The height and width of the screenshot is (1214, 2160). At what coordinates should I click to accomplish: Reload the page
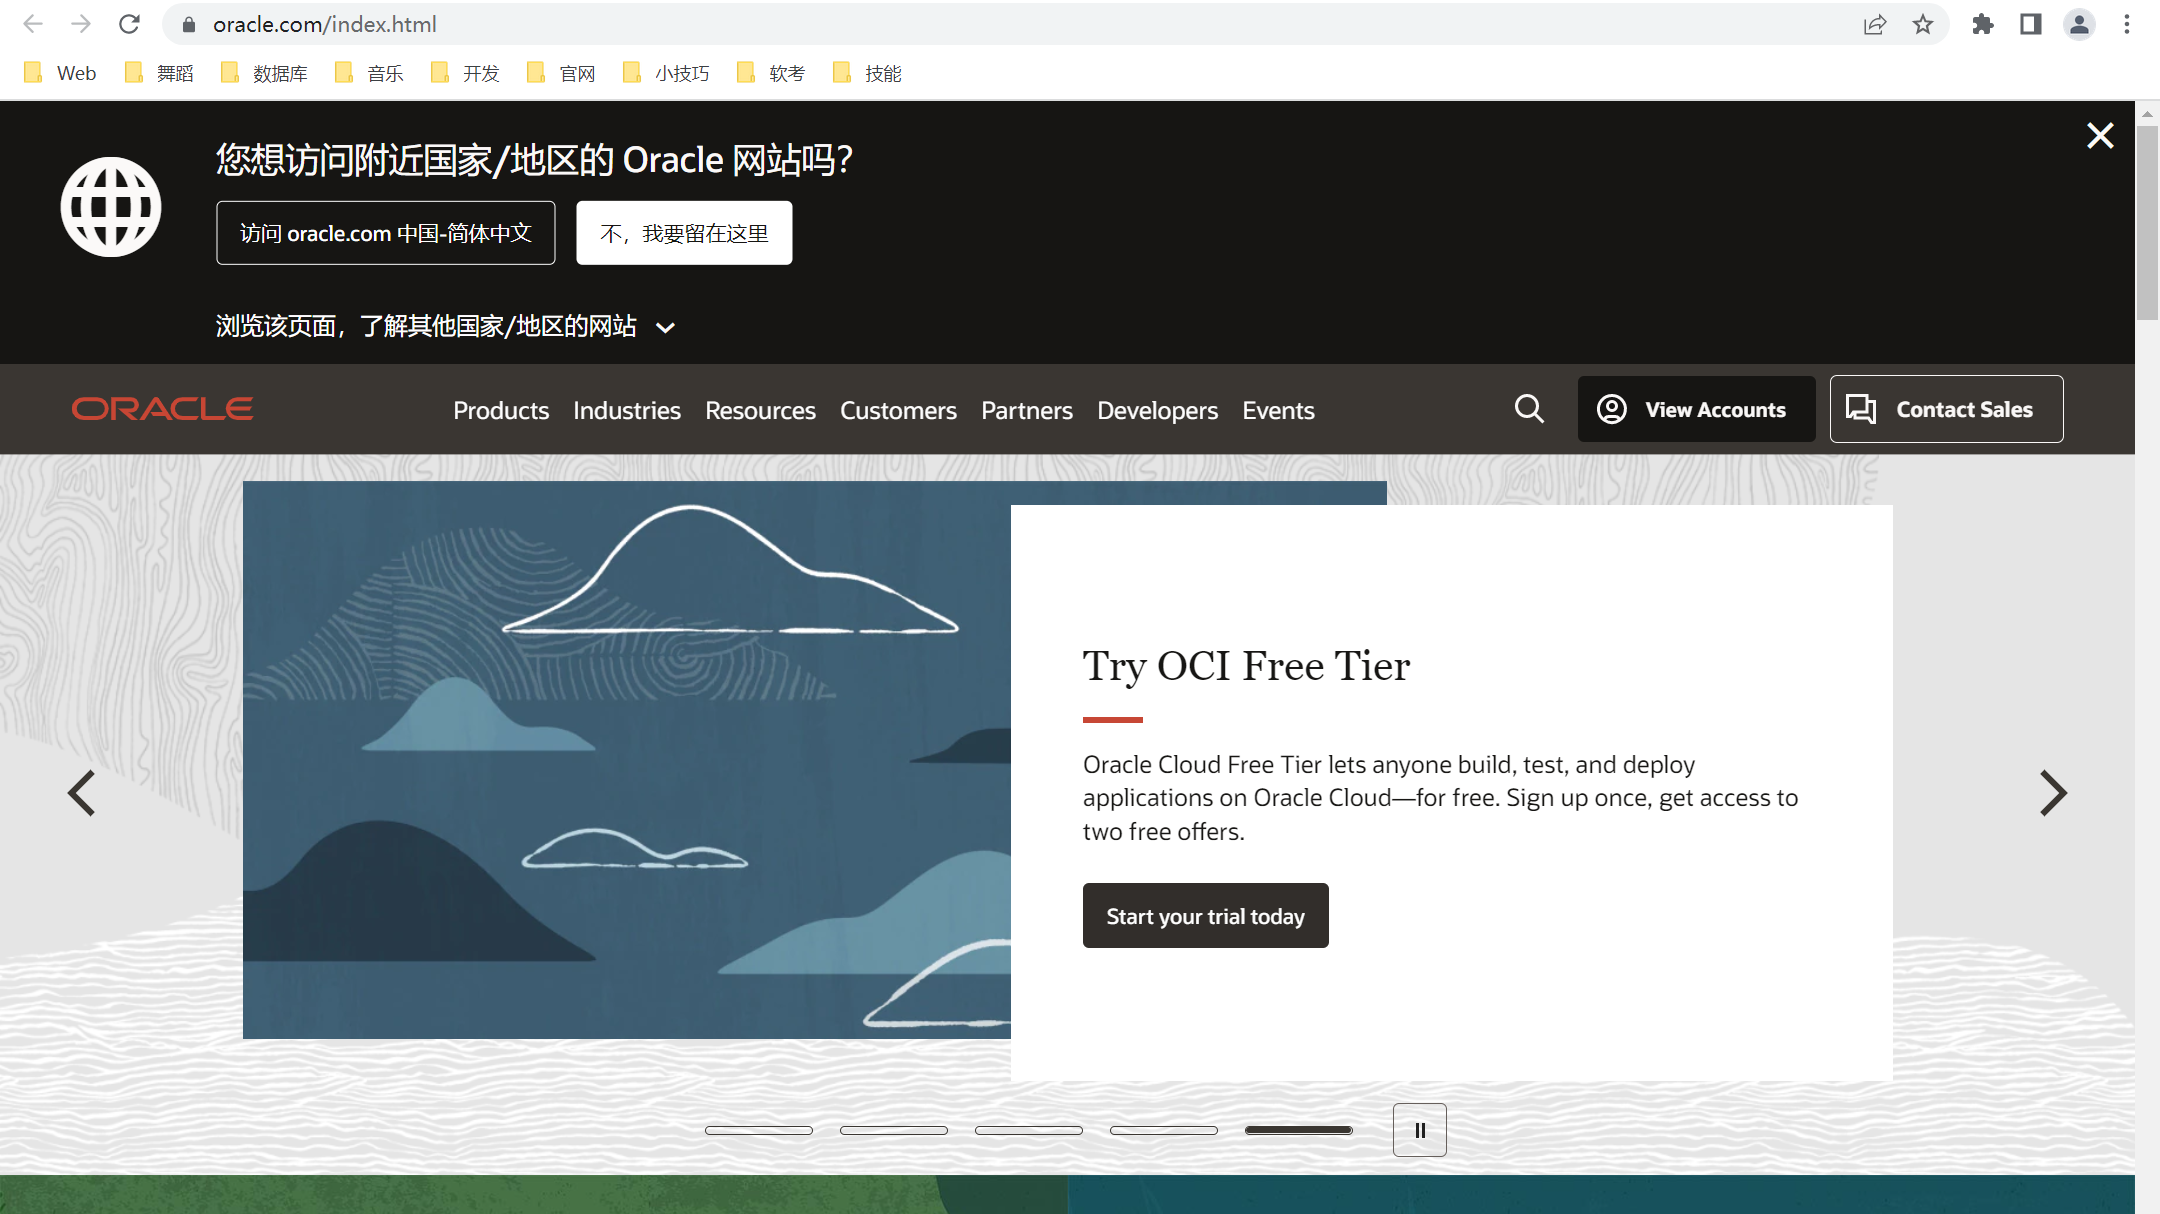(x=129, y=25)
